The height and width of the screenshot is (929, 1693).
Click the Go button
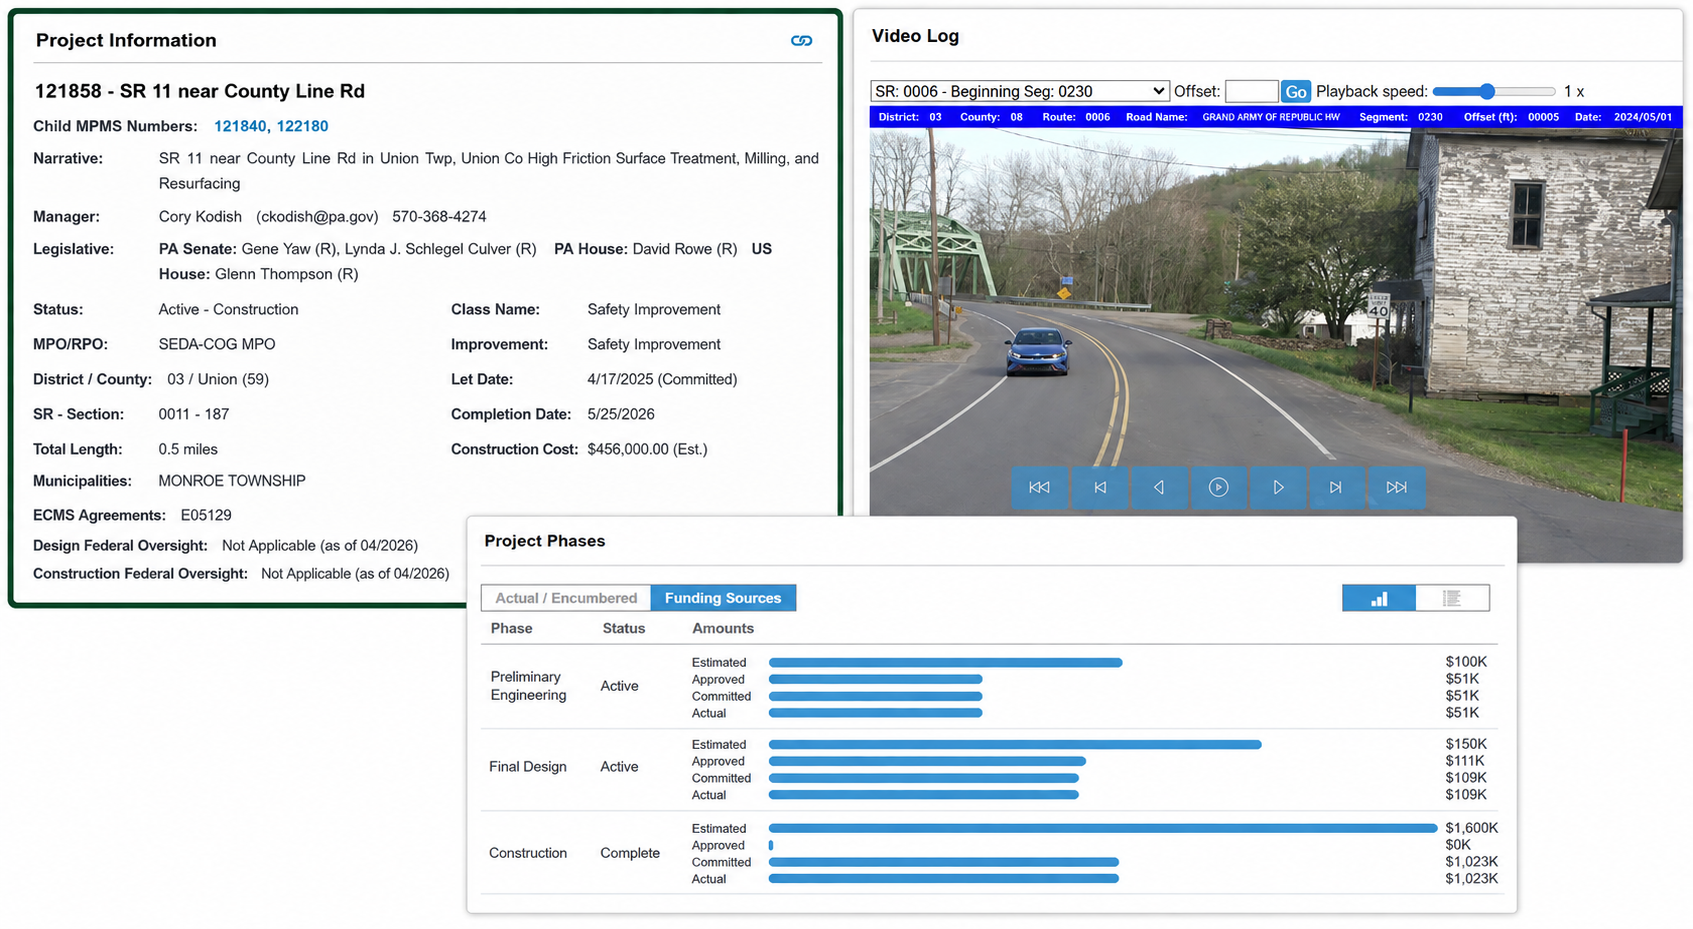point(1296,91)
